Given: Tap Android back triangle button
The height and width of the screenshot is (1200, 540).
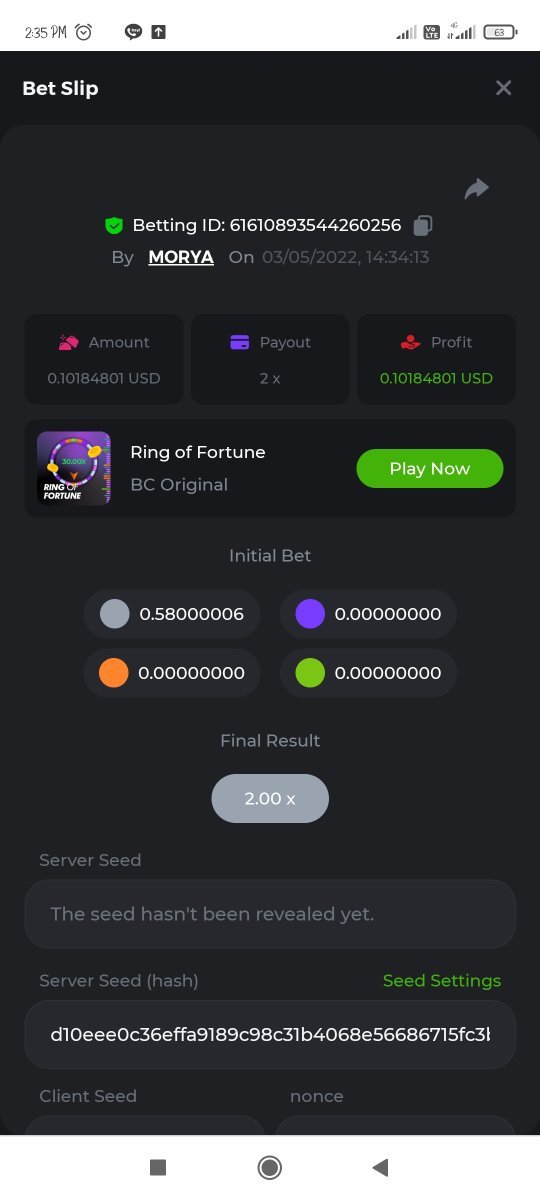Looking at the screenshot, I should tap(379, 1167).
